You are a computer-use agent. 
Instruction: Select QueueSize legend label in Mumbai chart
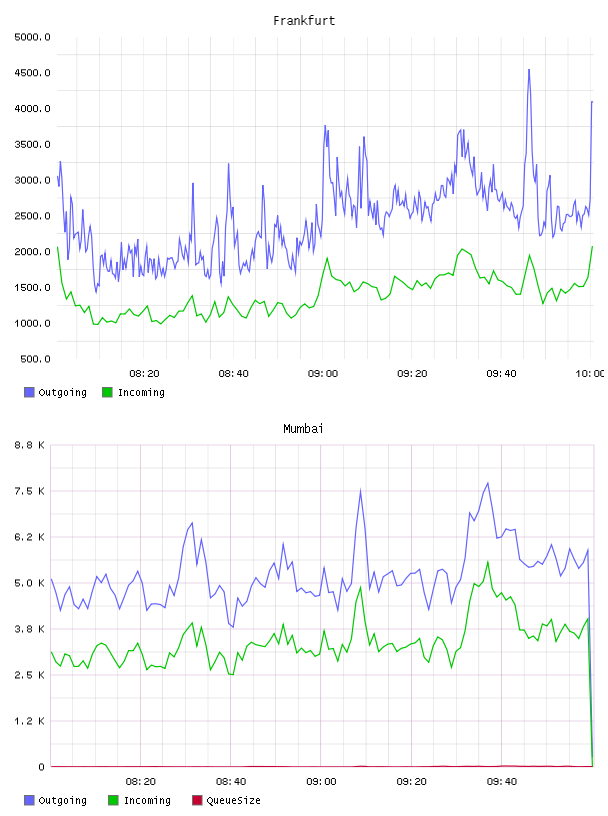coord(233,800)
